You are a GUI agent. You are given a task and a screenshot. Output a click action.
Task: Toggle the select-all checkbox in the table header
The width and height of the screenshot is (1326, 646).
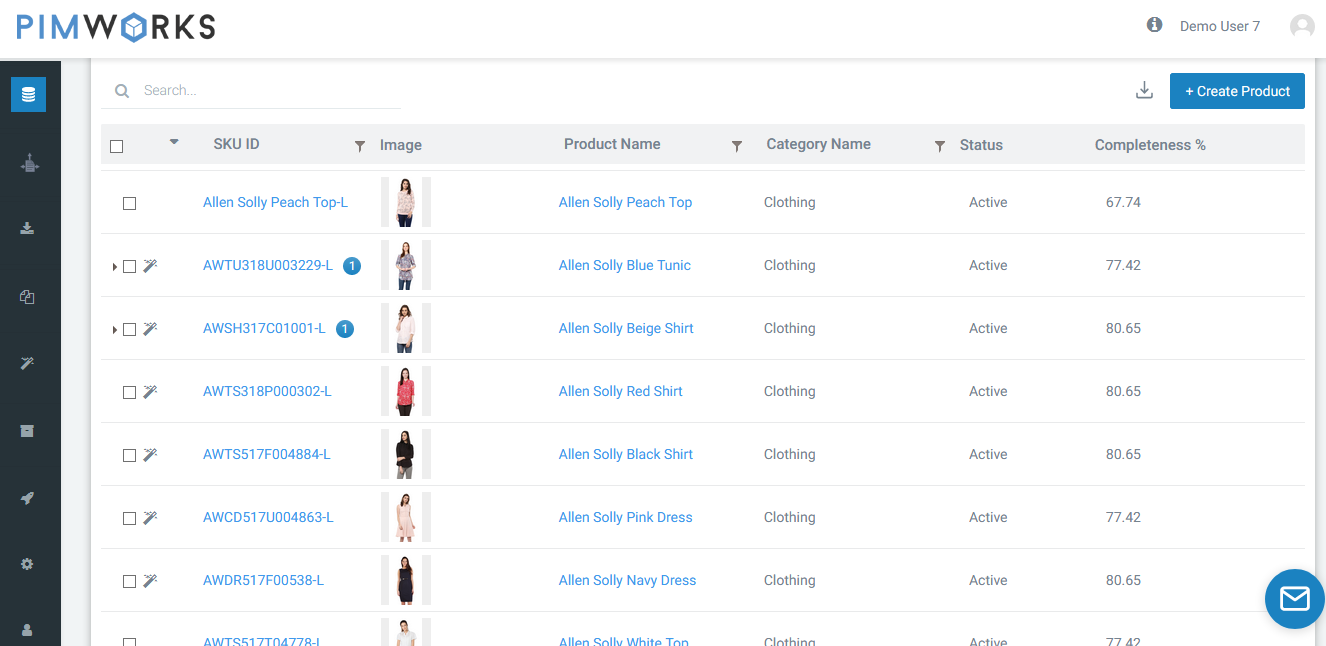click(x=117, y=146)
